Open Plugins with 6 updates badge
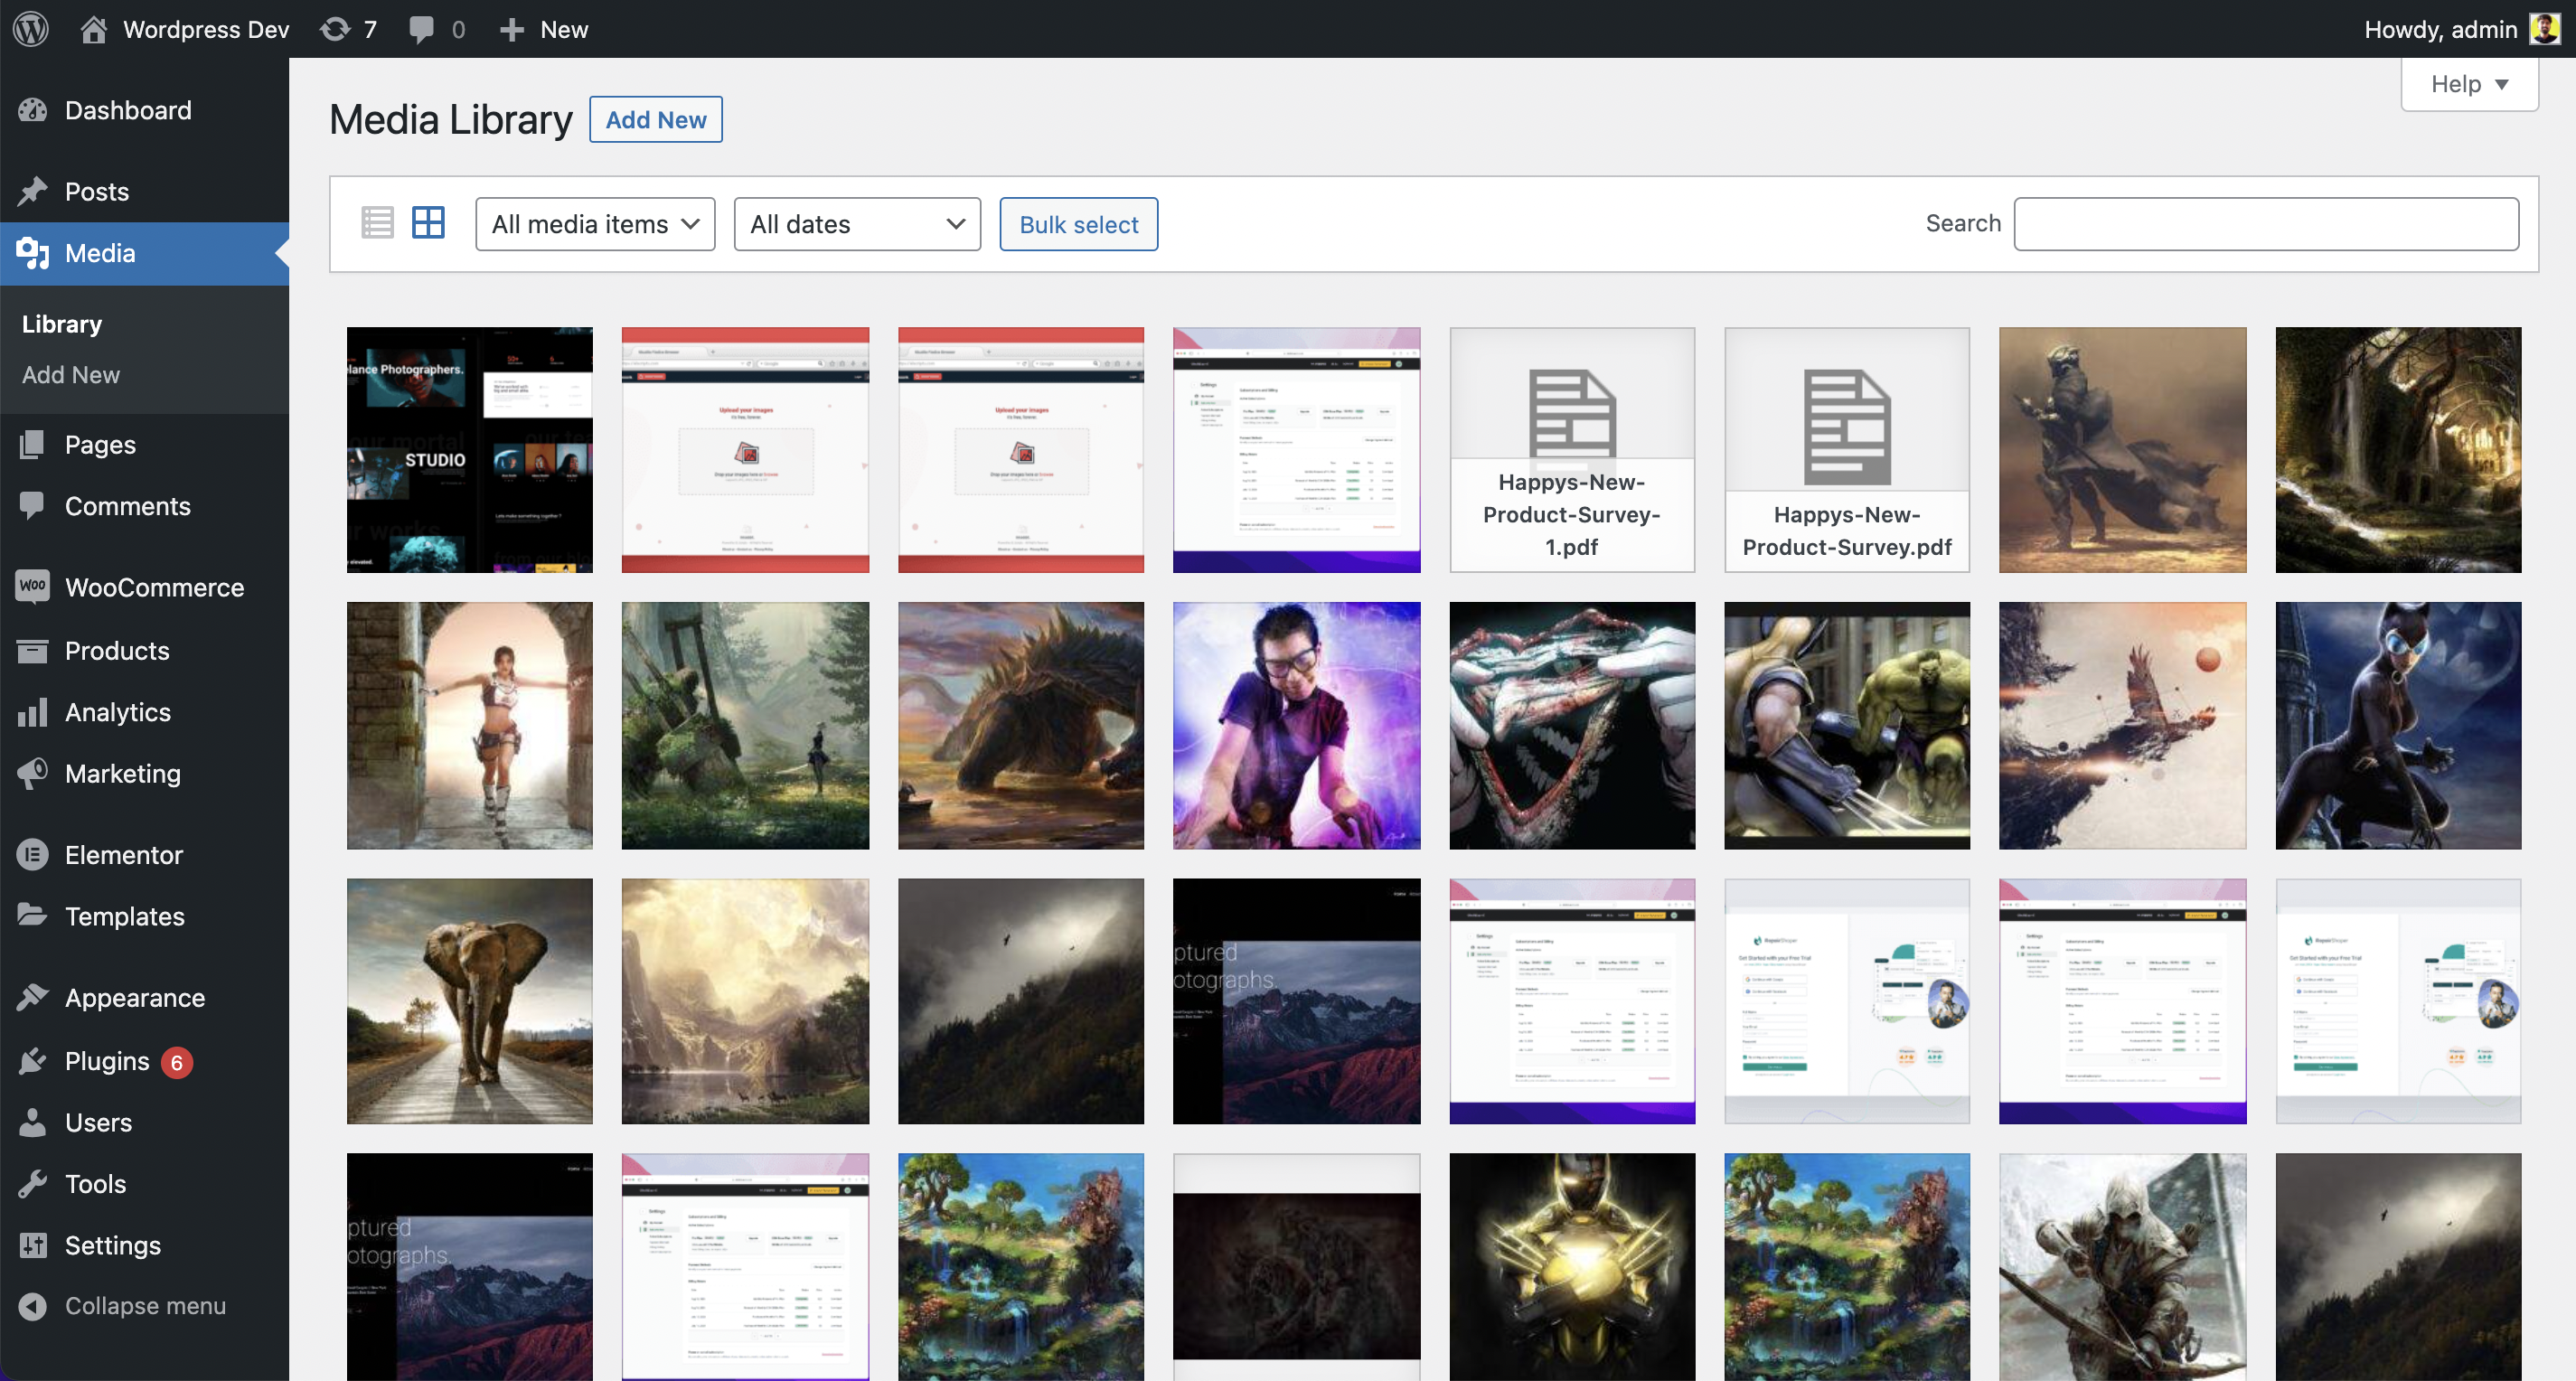The width and height of the screenshot is (2576, 1381). (107, 1061)
